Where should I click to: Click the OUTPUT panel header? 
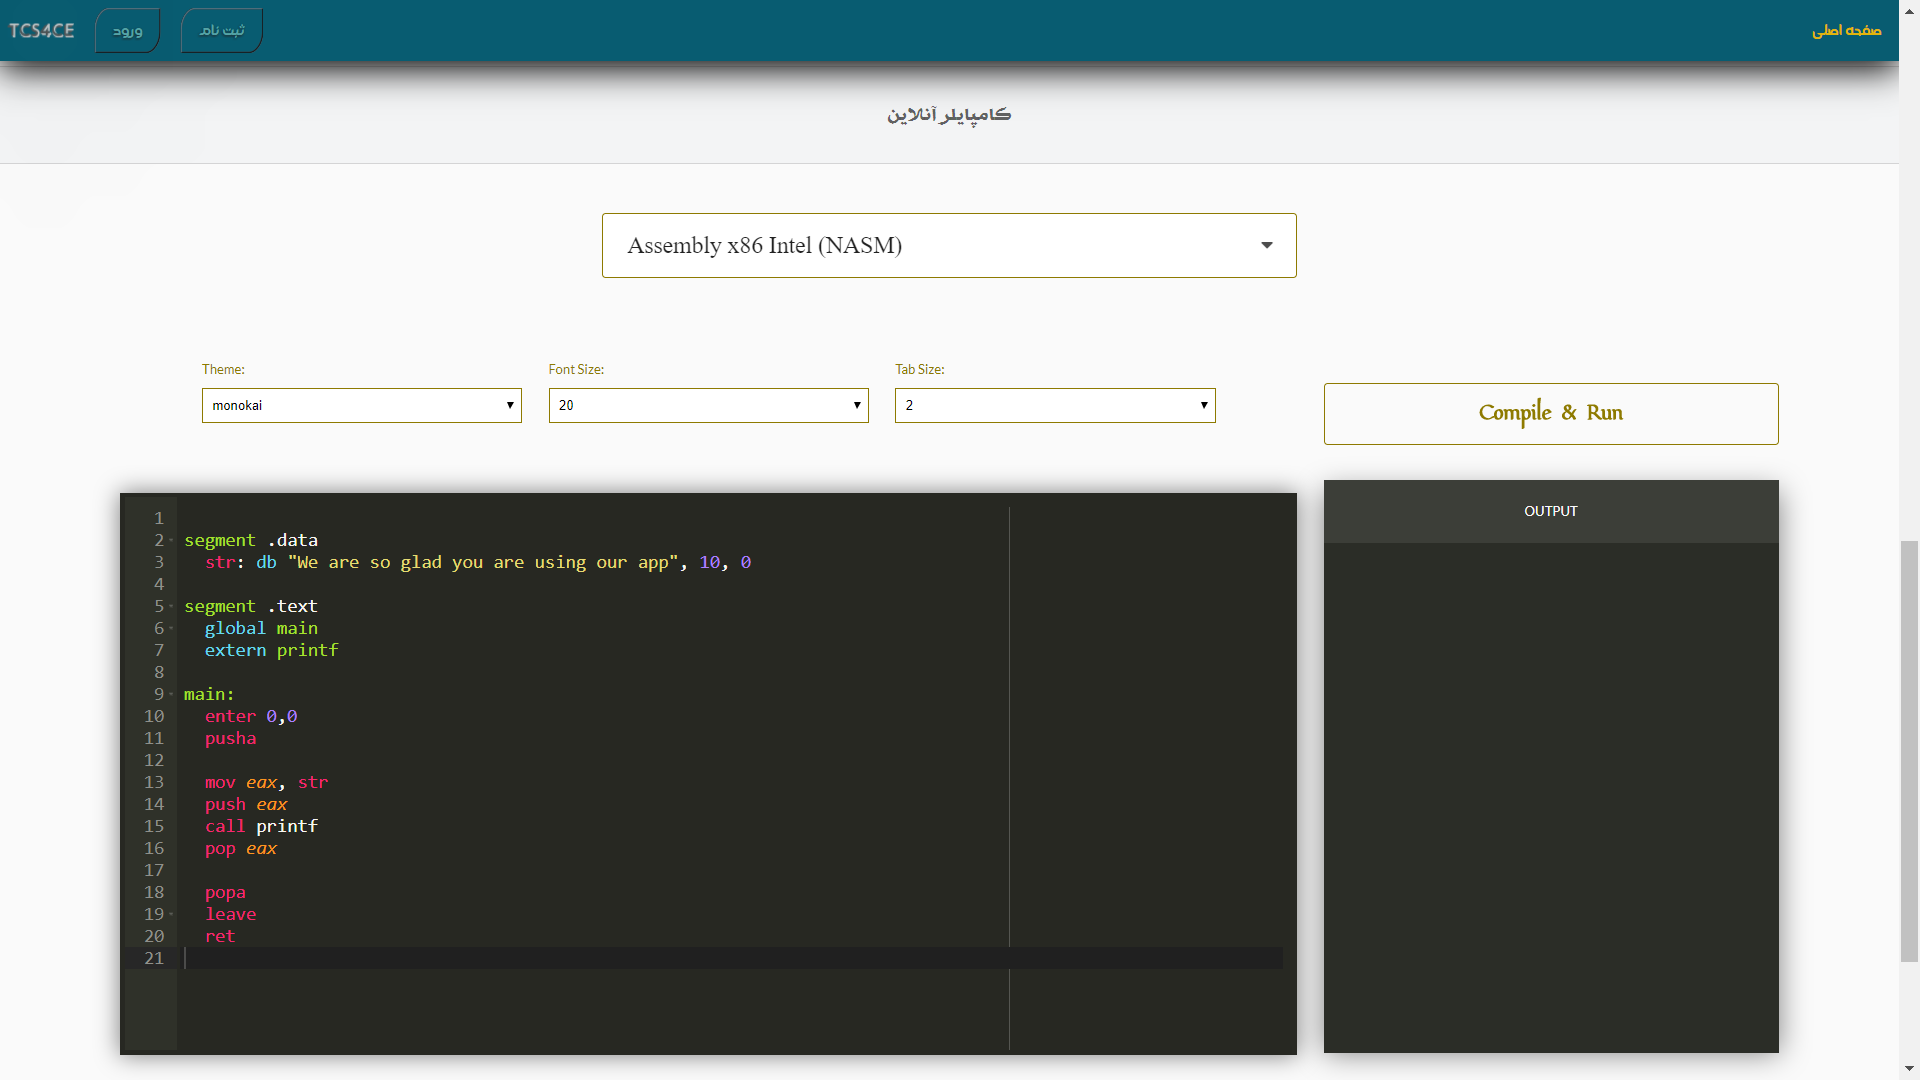[1551, 511]
